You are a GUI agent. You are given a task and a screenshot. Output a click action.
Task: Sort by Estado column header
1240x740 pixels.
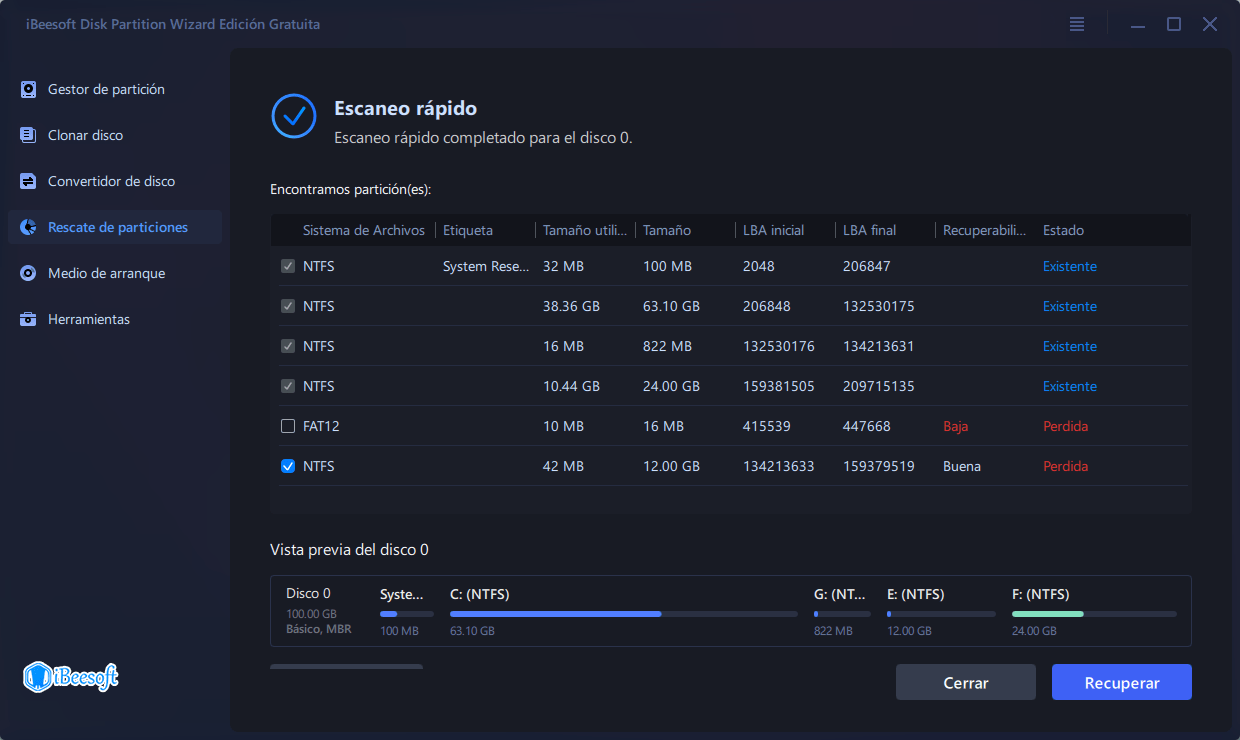tap(1063, 231)
